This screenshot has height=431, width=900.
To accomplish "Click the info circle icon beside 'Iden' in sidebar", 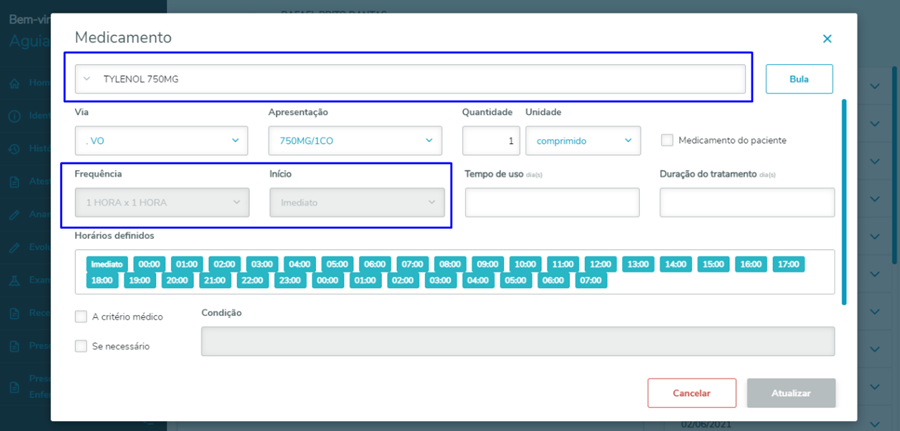I will pos(14,116).
